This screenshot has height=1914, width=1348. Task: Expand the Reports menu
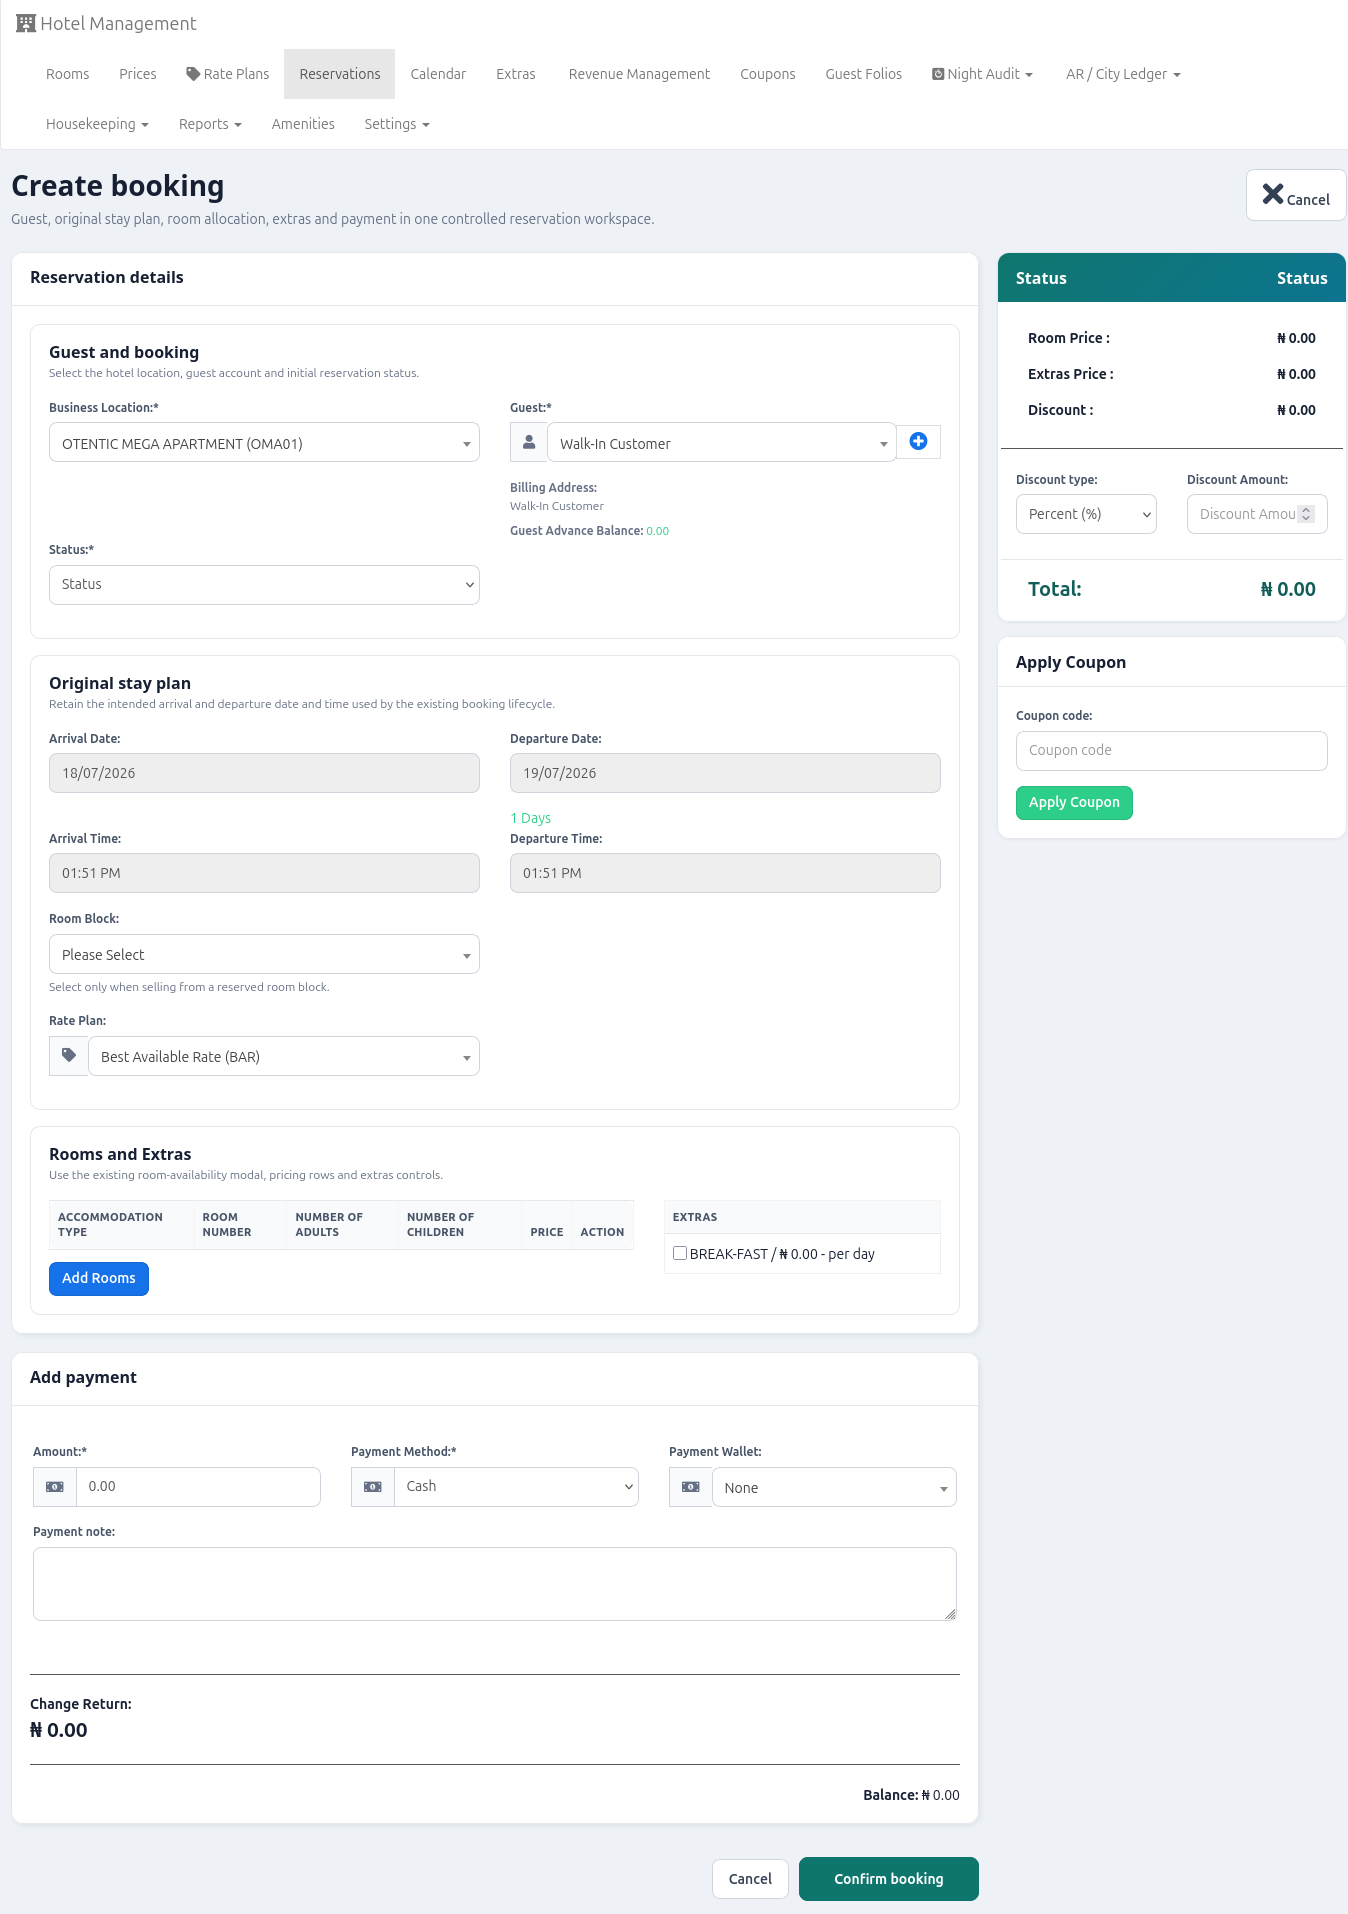210,124
